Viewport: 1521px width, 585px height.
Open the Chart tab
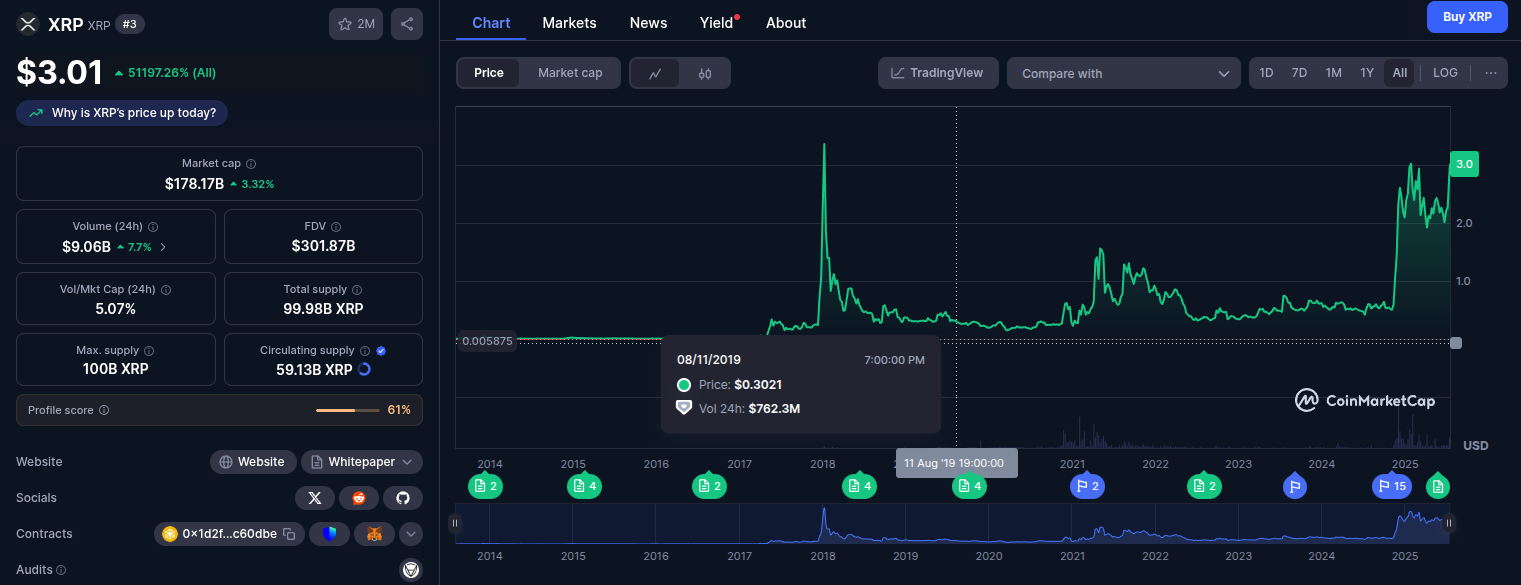(x=491, y=23)
